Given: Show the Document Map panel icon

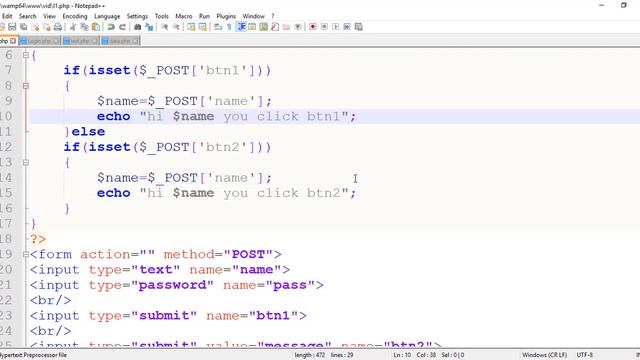Looking at the screenshot, I should 264,27.
